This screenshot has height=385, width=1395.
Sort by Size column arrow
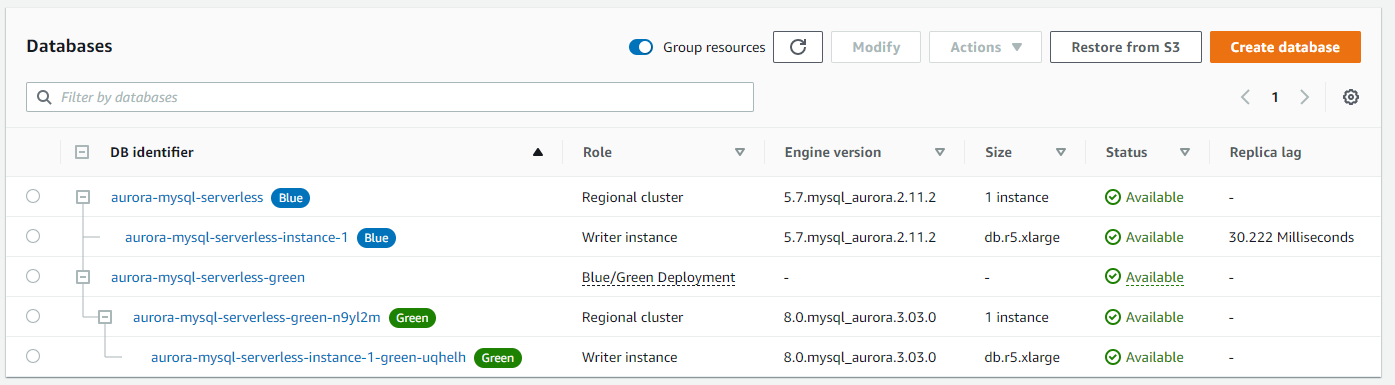[1061, 152]
